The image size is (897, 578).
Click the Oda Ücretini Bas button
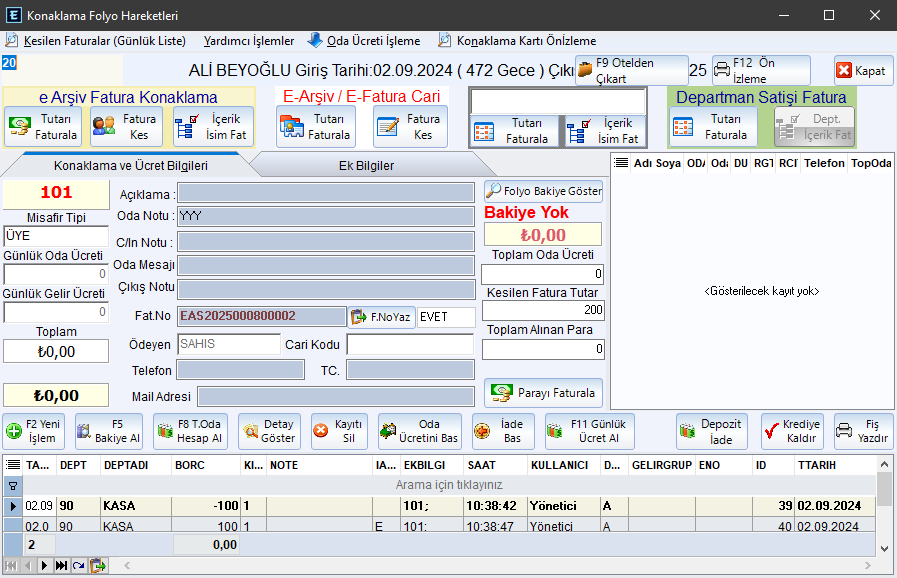coord(419,431)
